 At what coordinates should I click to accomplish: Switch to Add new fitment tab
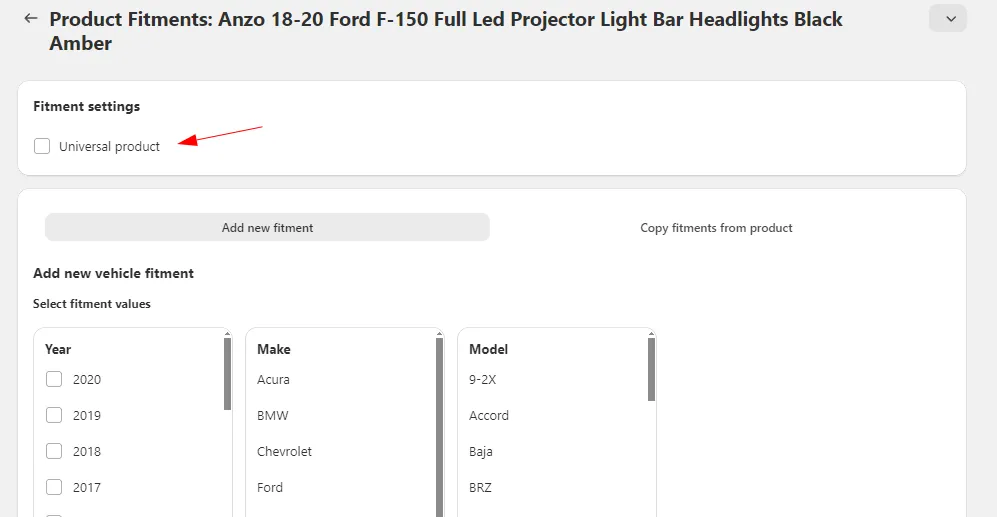pyautogui.click(x=267, y=228)
